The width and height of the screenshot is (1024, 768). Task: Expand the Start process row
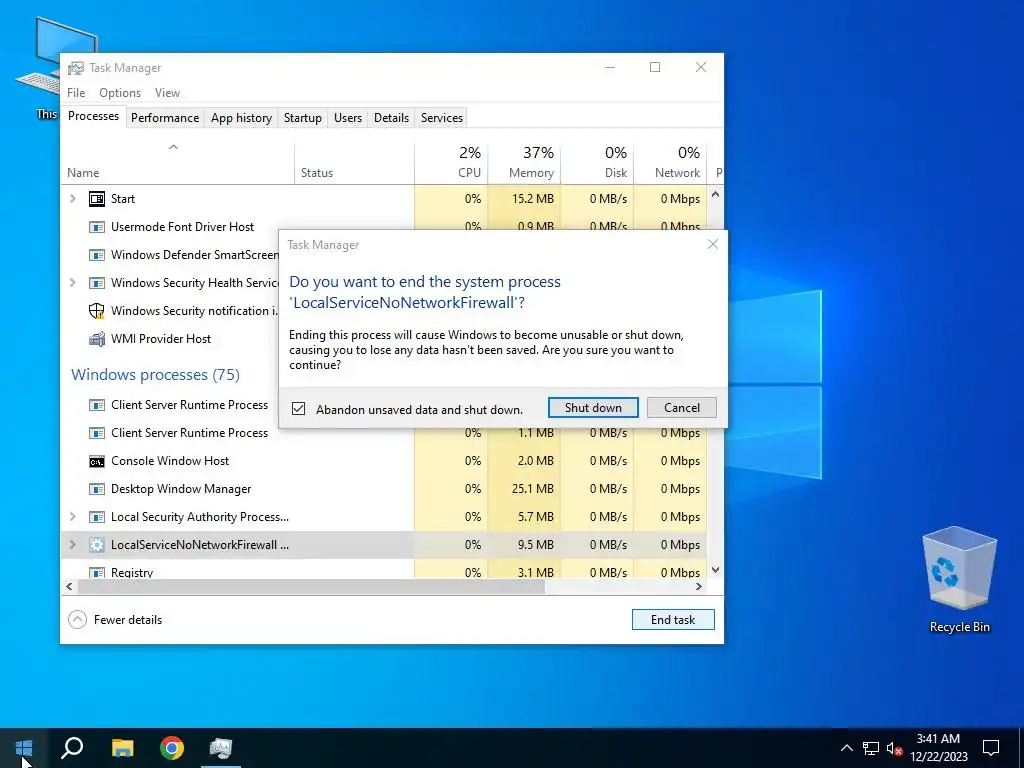72,199
